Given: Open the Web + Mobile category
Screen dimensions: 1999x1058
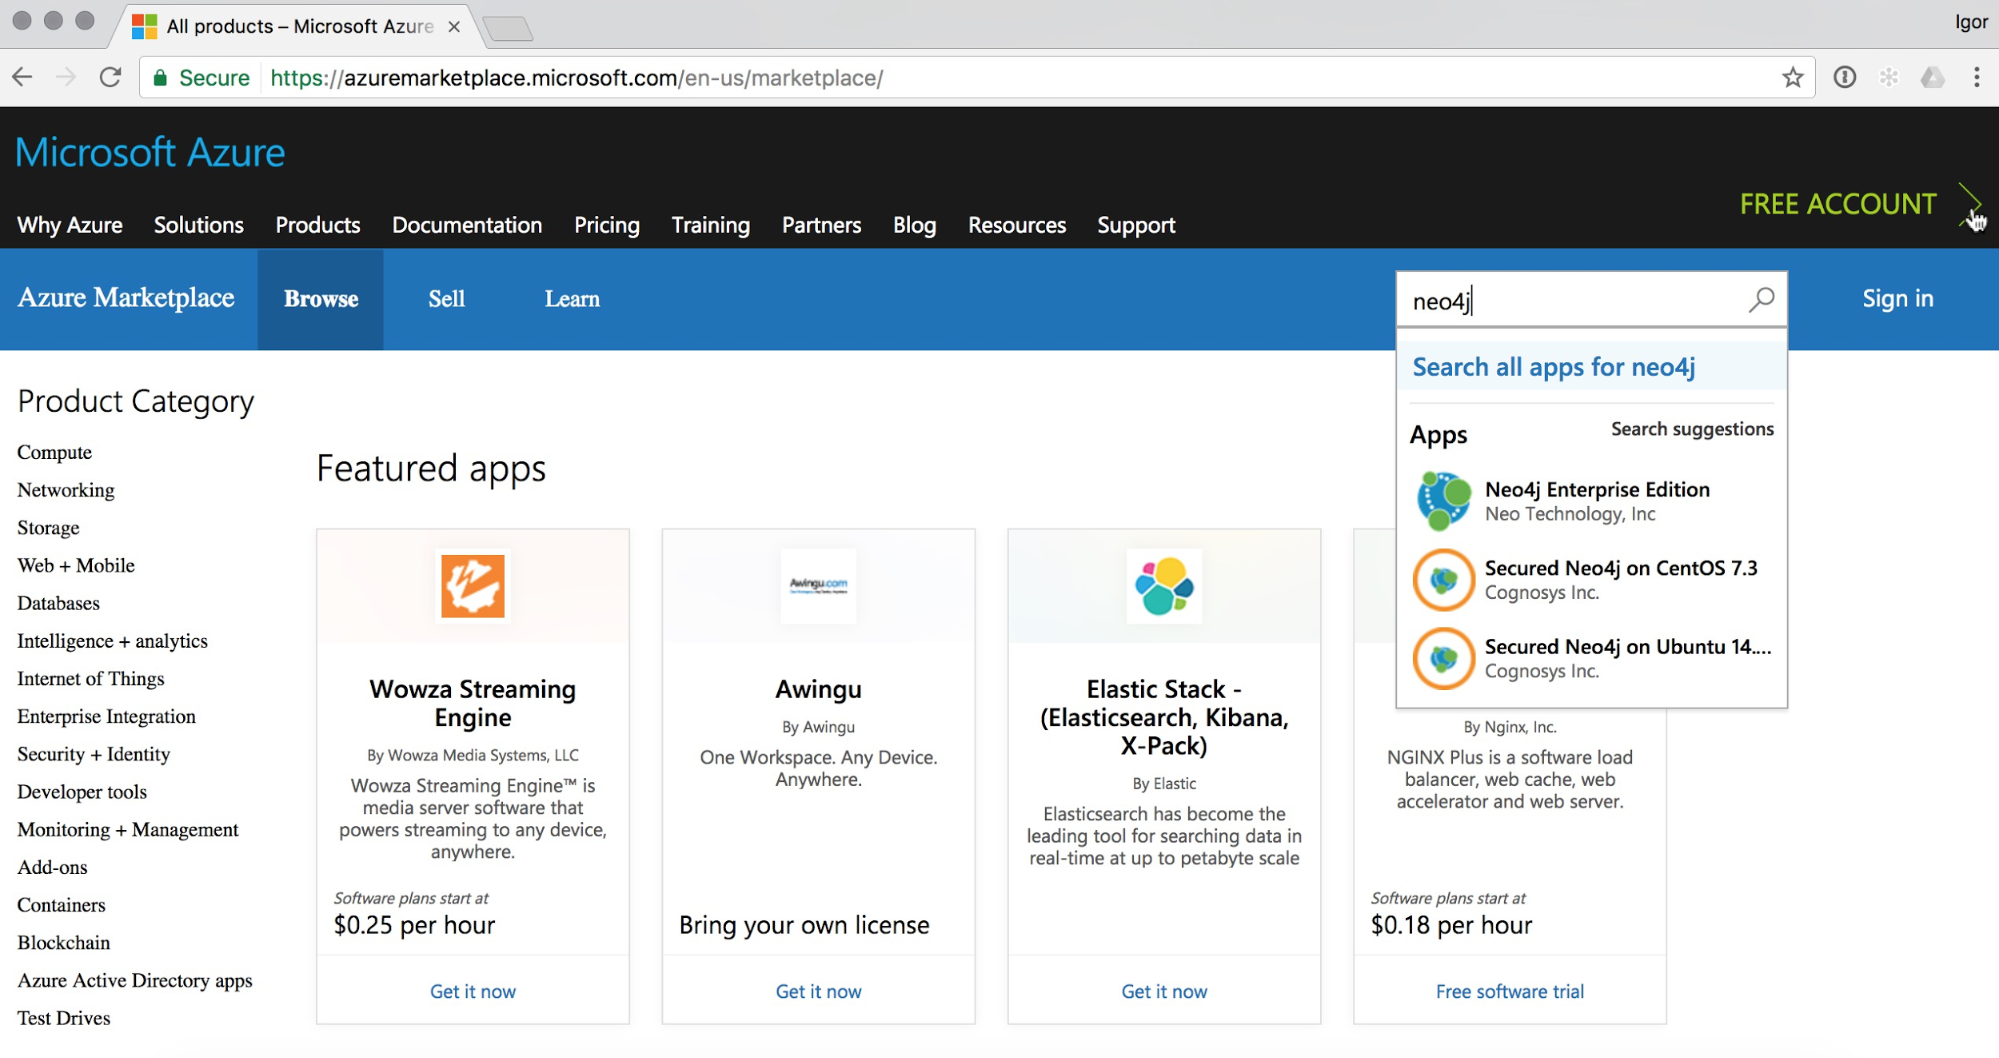Looking at the screenshot, I should 76,565.
